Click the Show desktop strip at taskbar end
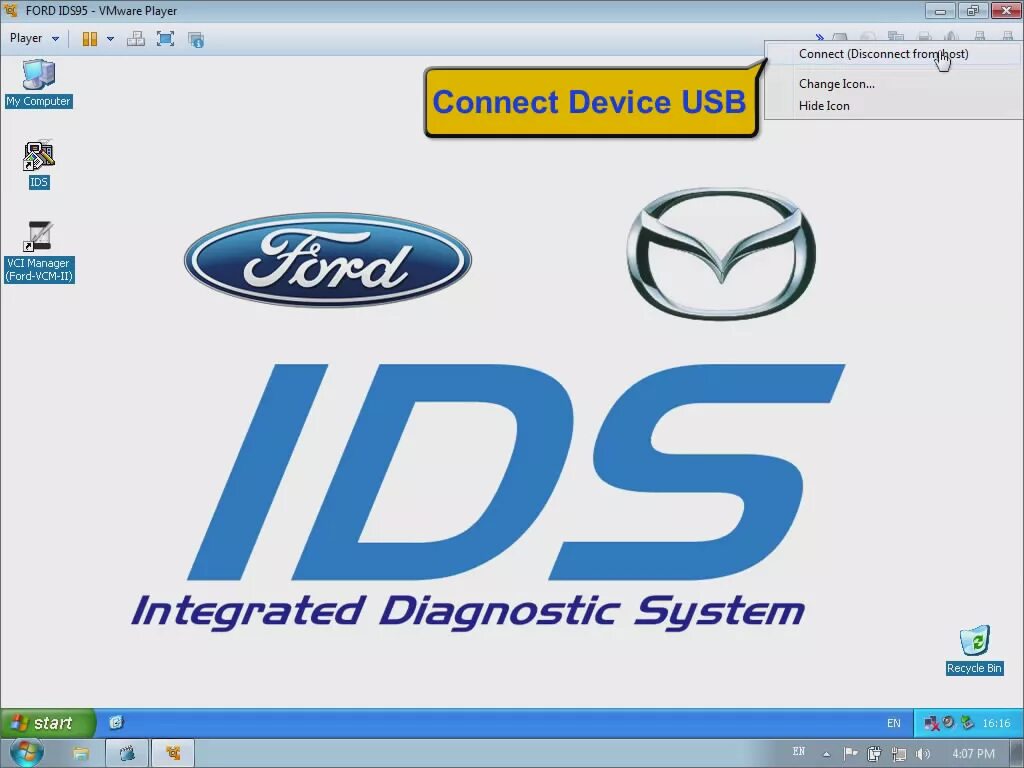This screenshot has width=1024, height=768. pyautogui.click(x=1019, y=754)
